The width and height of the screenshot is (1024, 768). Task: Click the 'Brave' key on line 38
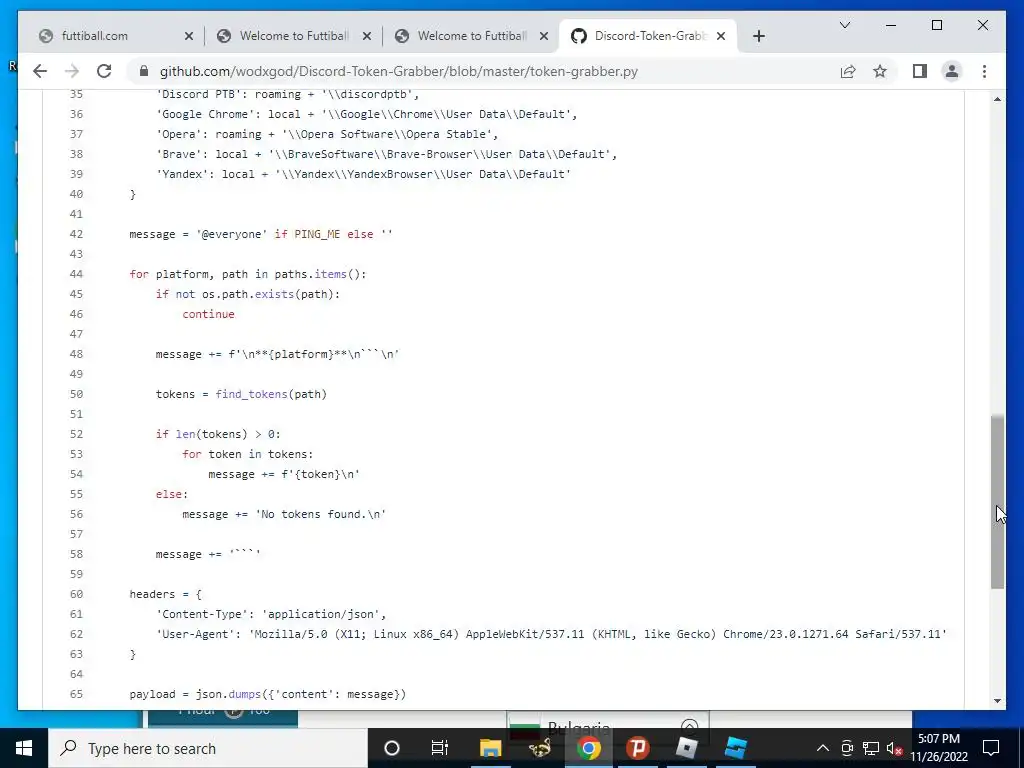pyautogui.click(x=179, y=154)
